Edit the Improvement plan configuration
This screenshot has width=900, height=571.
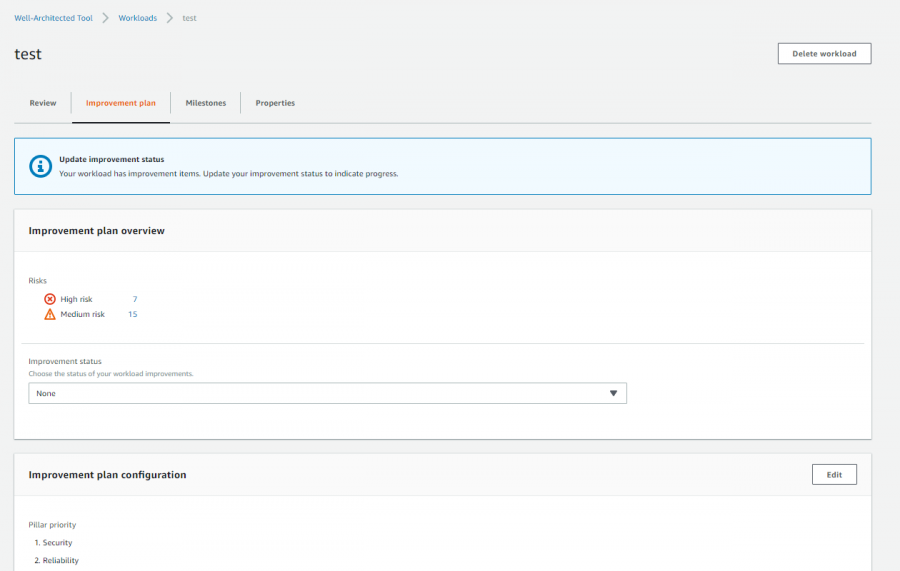click(834, 475)
